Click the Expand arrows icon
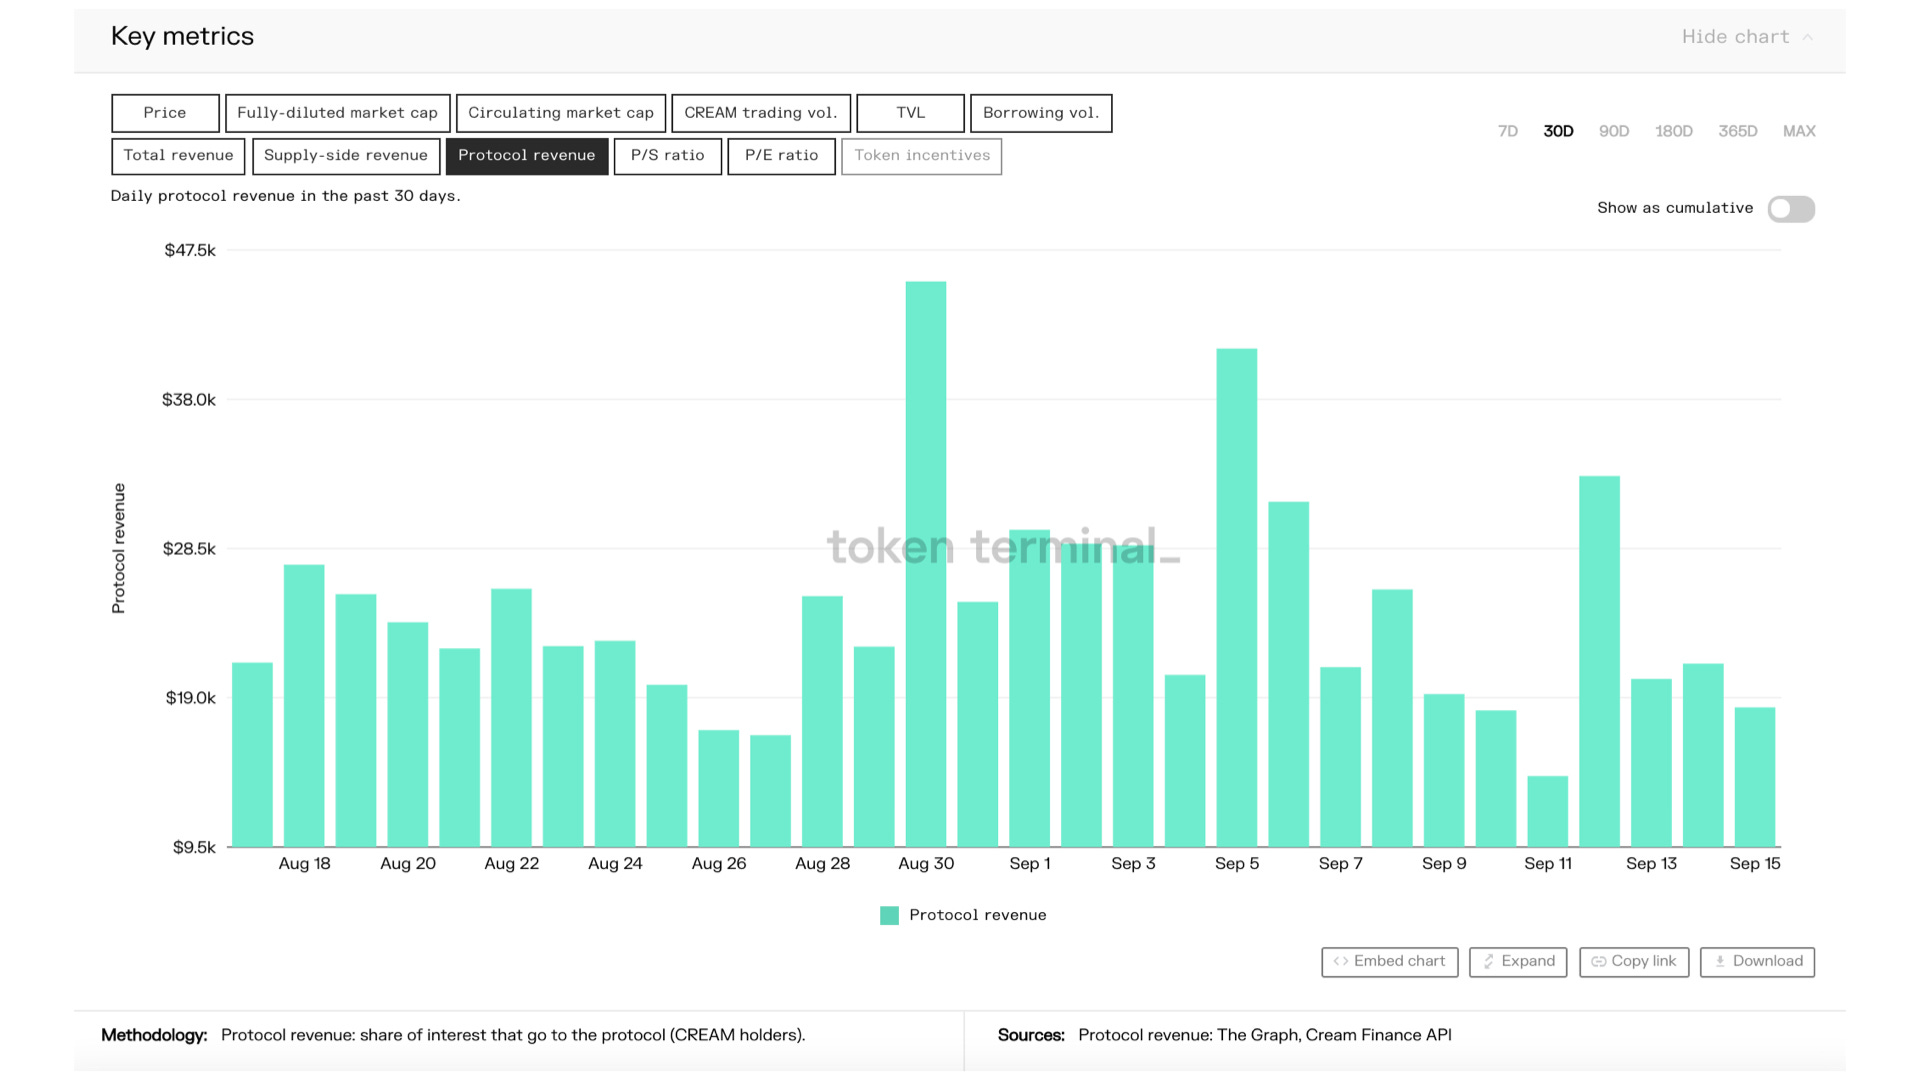This screenshot has width=1920, height=1080. [x=1488, y=961]
